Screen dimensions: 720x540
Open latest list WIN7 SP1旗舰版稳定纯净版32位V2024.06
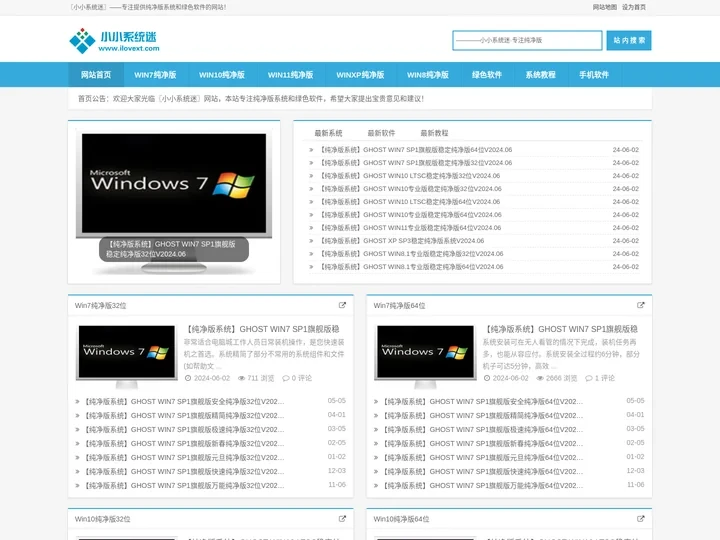click(416, 163)
